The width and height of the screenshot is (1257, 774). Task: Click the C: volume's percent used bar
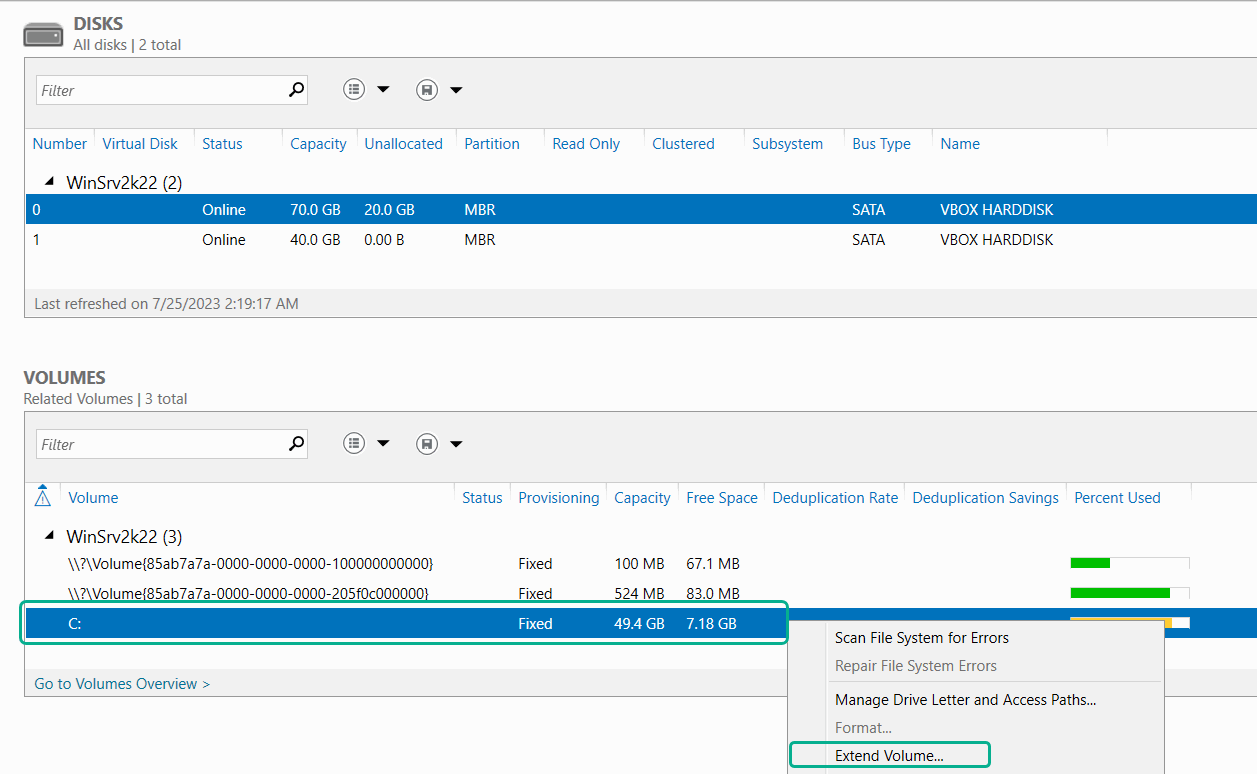pyautogui.click(x=1130, y=622)
